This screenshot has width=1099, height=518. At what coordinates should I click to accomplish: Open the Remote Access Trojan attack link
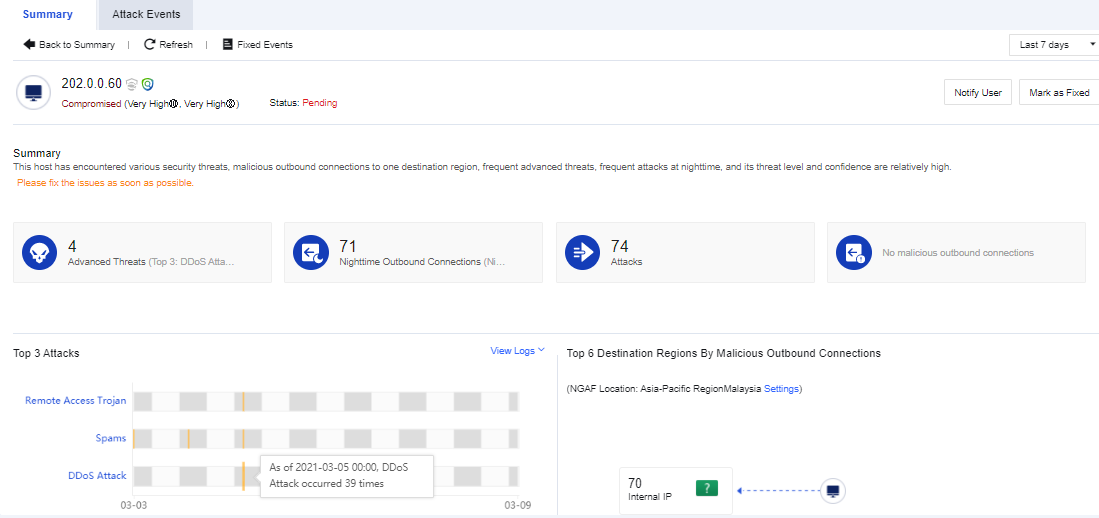(x=76, y=401)
